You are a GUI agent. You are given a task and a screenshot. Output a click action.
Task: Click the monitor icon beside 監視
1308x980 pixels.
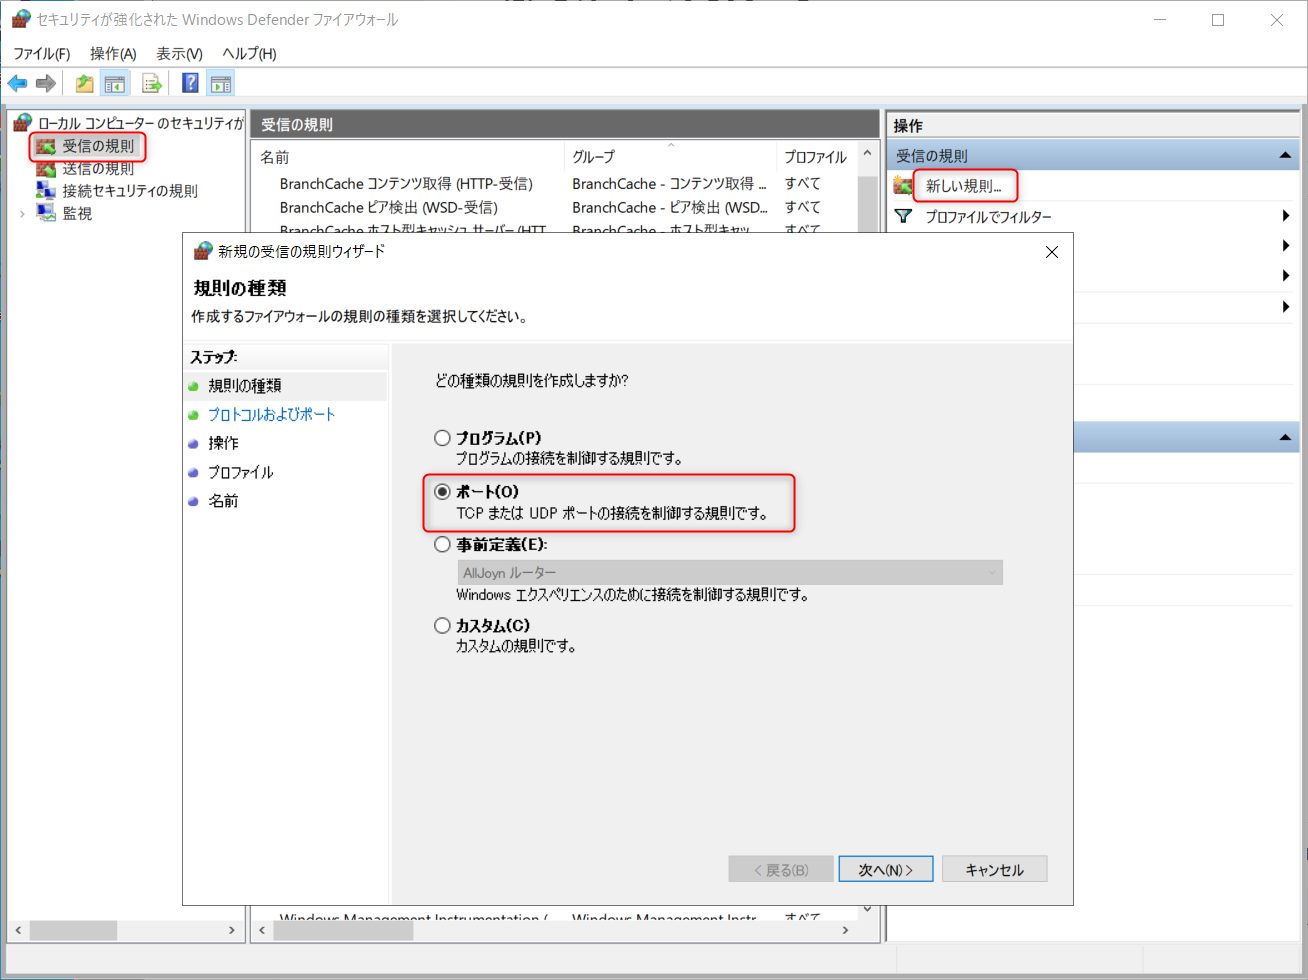pos(46,212)
